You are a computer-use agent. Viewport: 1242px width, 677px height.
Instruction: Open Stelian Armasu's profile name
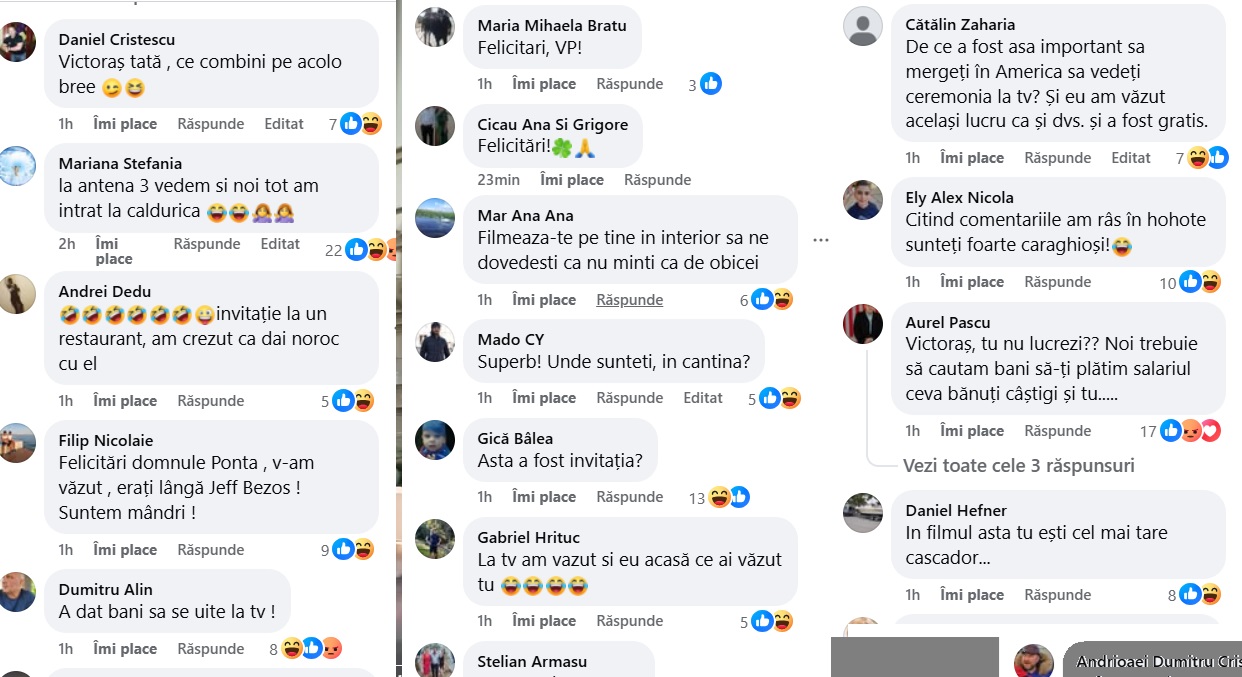tap(532, 661)
